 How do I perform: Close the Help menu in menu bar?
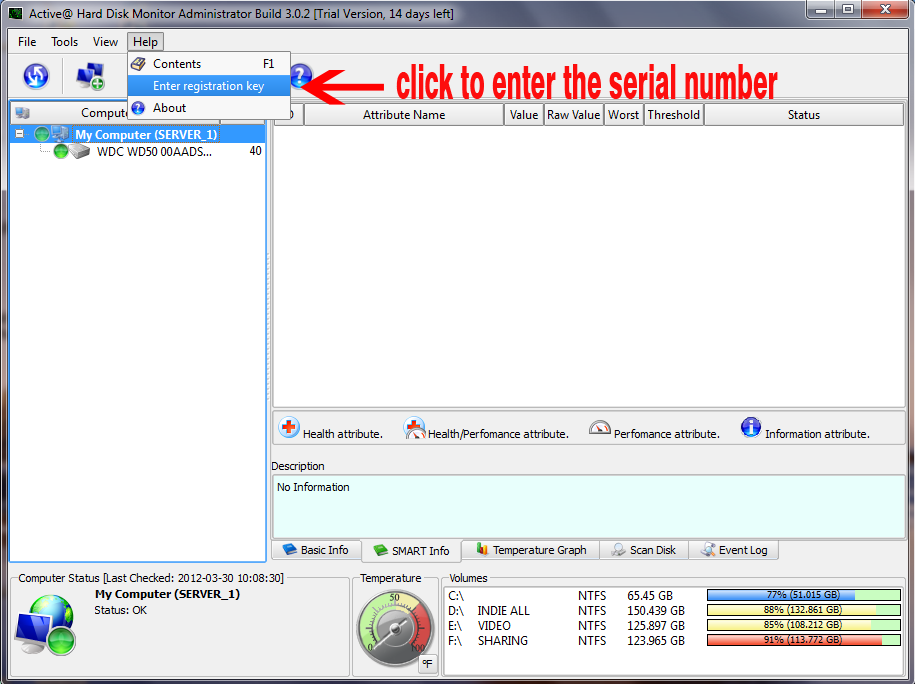[145, 42]
